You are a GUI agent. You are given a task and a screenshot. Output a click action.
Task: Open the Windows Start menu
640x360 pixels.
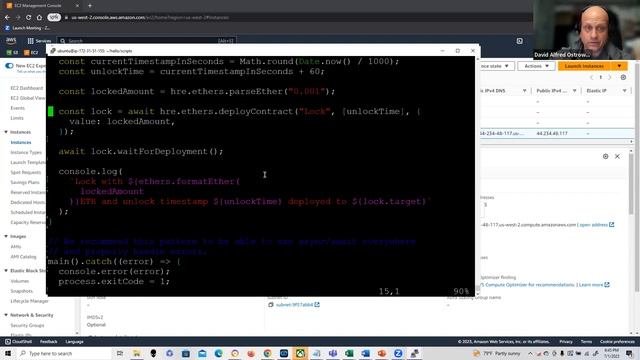point(8,353)
